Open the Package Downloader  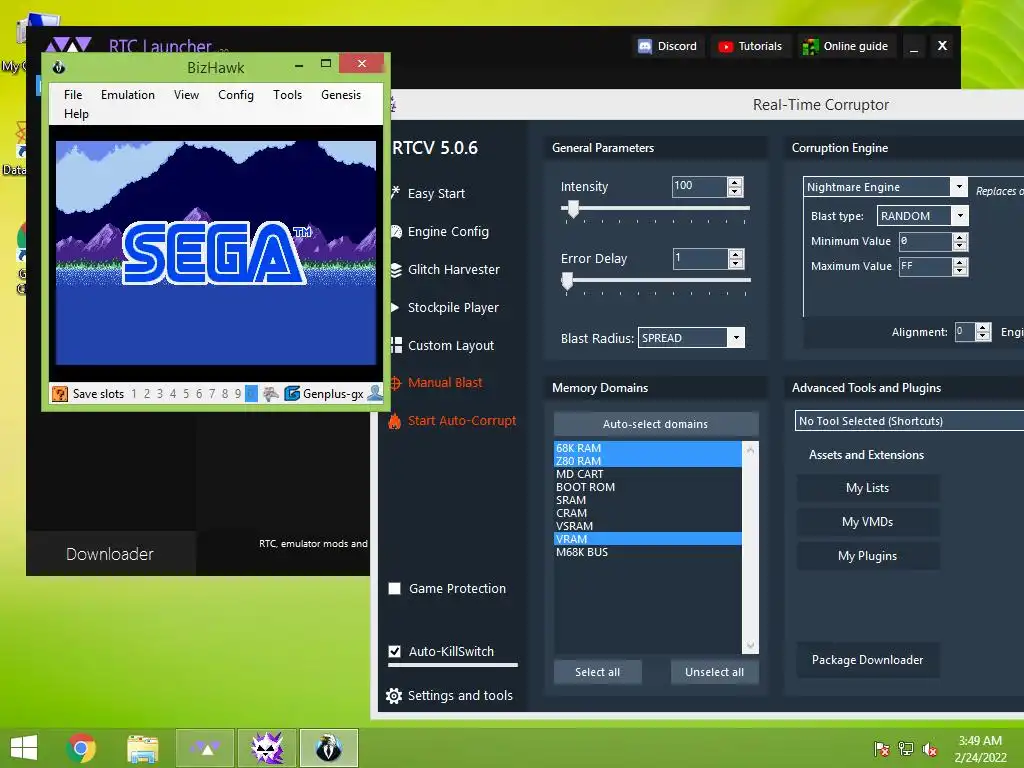click(867, 660)
